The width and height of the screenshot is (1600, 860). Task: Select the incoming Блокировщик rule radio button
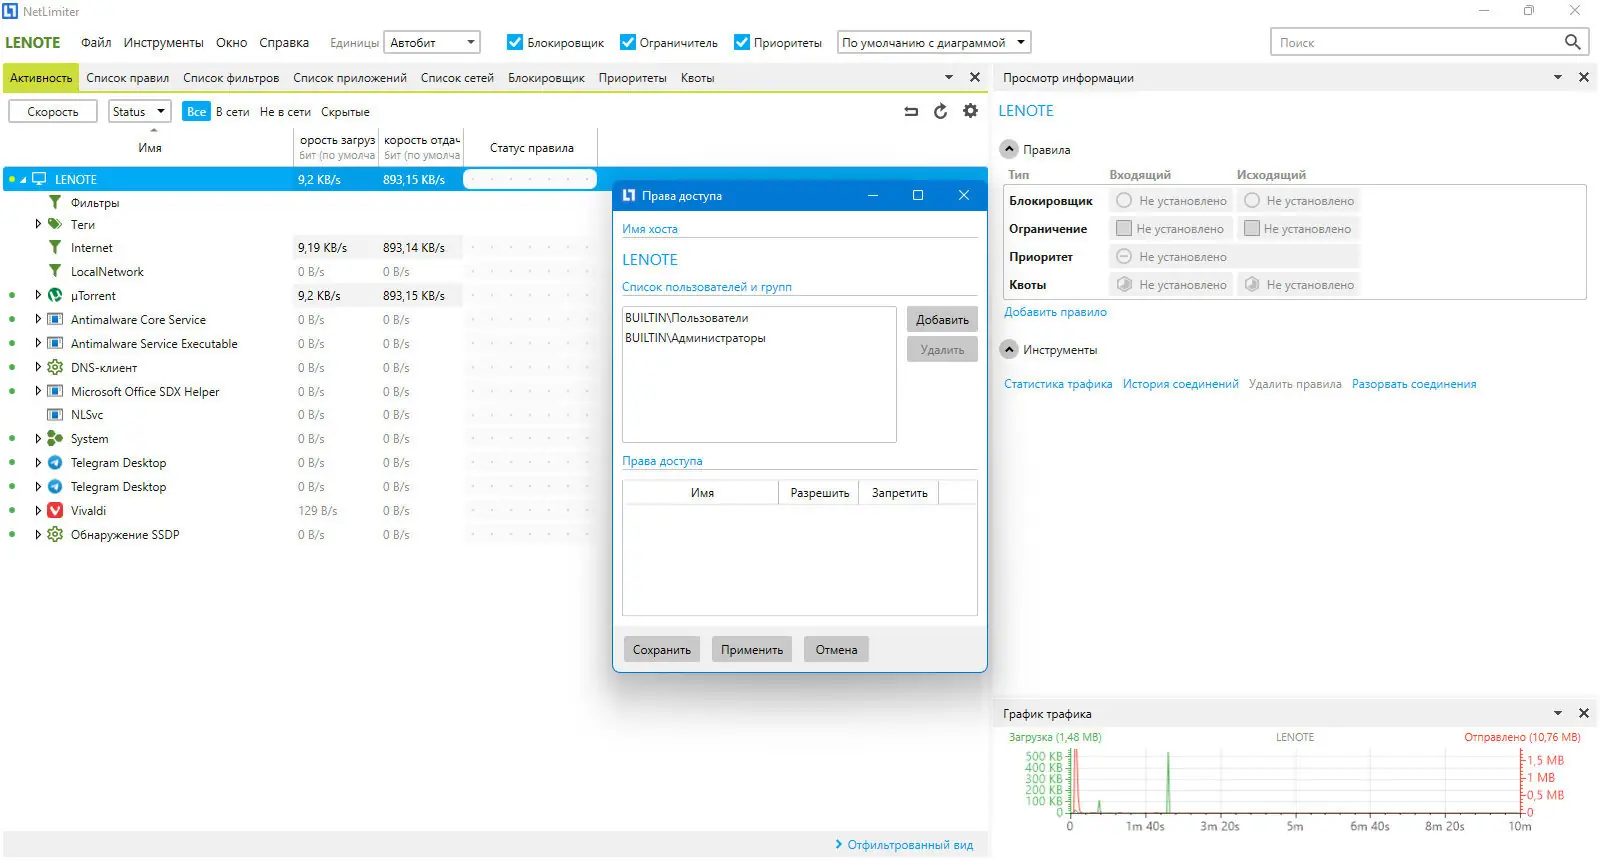pyautogui.click(x=1124, y=200)
